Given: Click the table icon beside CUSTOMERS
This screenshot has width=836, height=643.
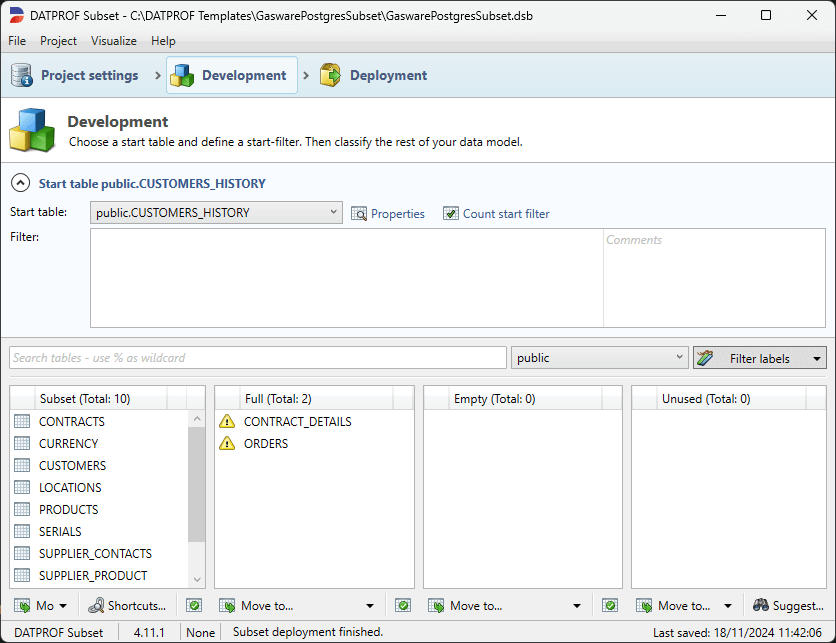Looking at the screenshot, I should 22,466.
